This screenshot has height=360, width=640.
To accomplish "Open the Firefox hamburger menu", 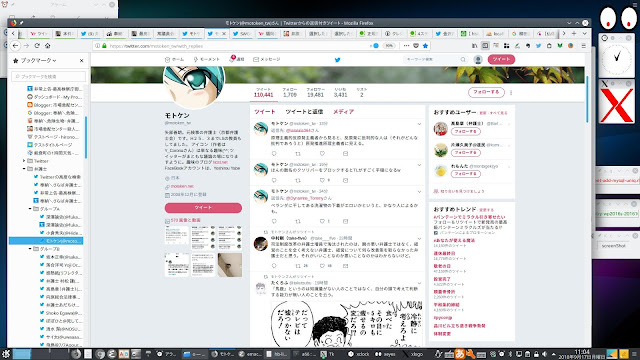I will point(584,46).
